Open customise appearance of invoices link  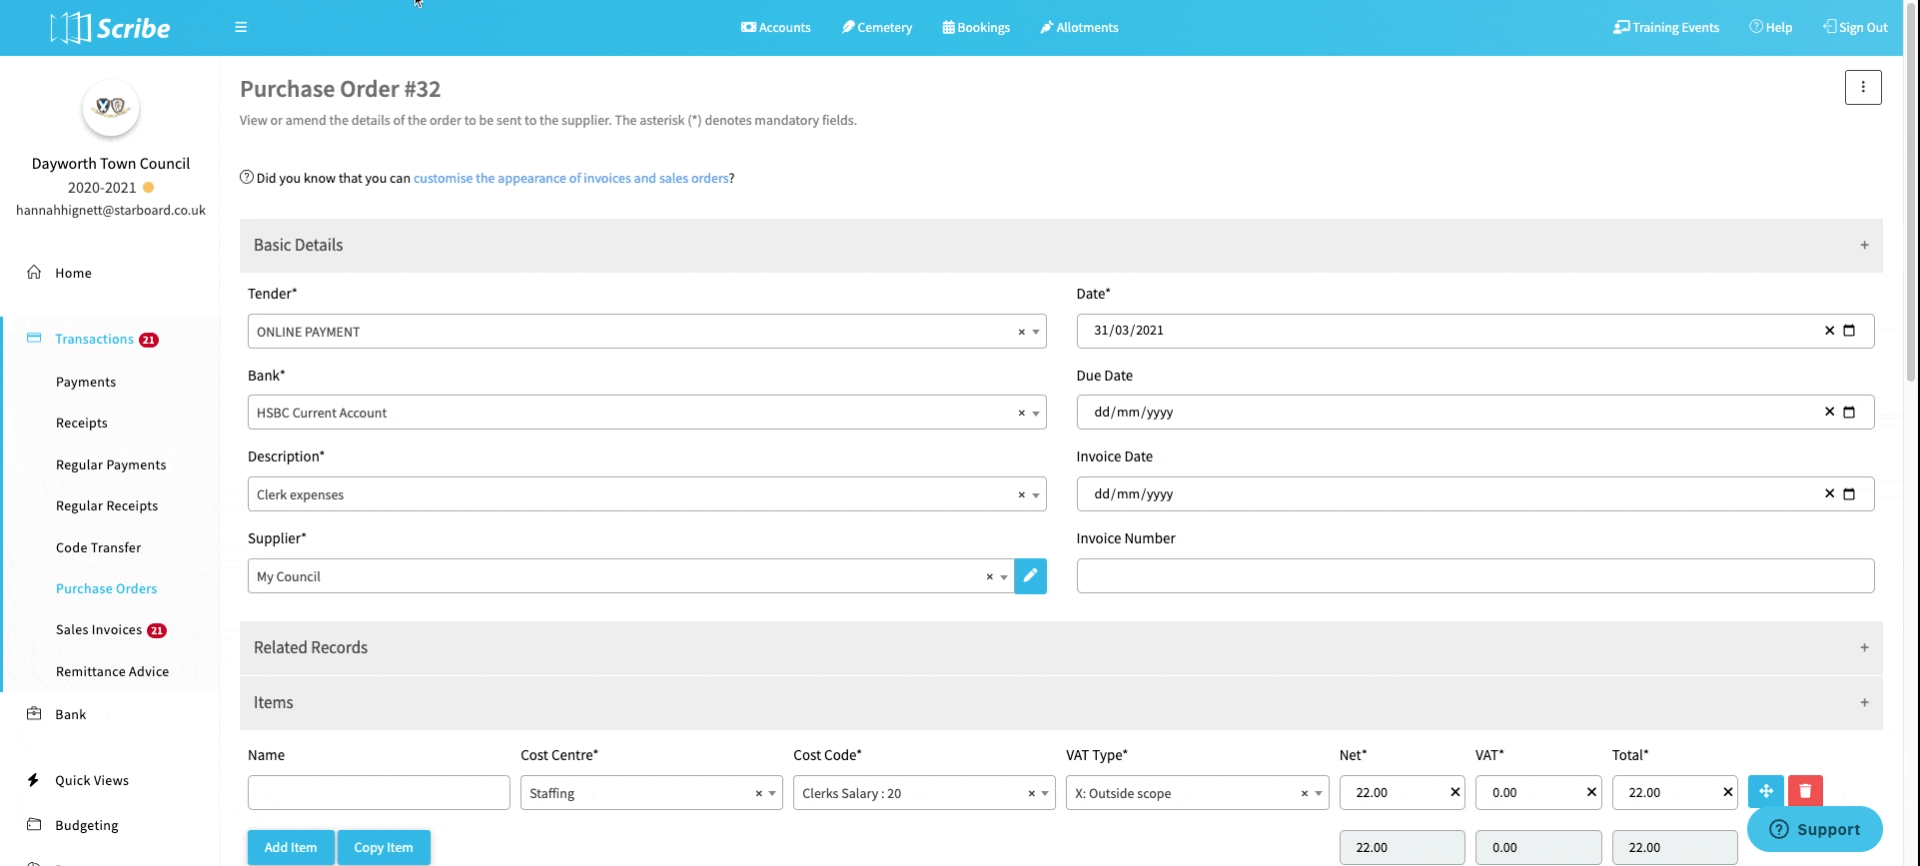click(x=571, y=178)
